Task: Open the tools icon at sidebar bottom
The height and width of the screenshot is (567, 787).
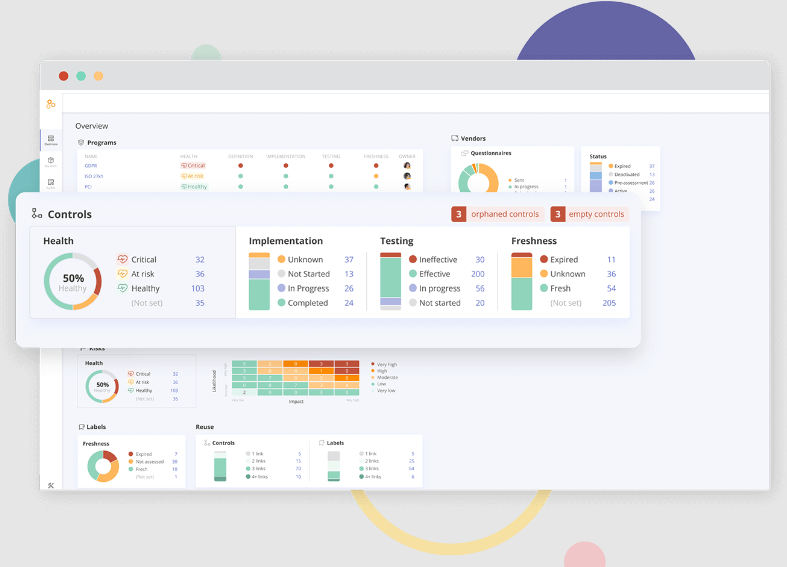Action: (x=51, y=485)
